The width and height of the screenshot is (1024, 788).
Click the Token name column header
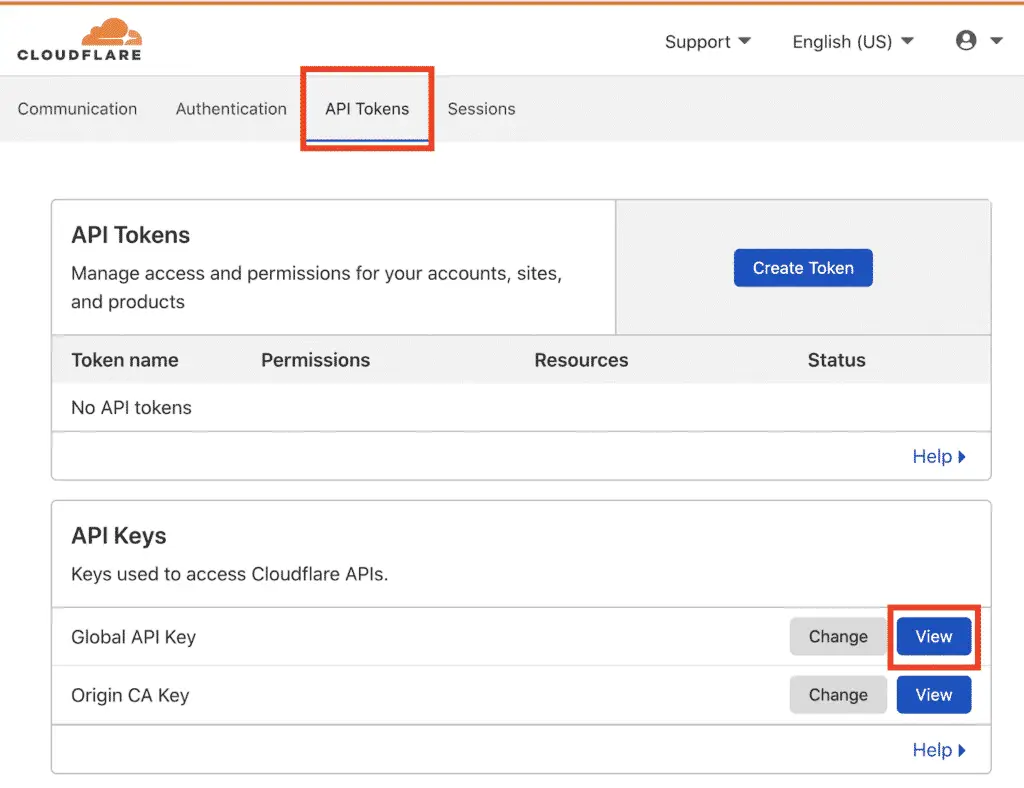125,360
